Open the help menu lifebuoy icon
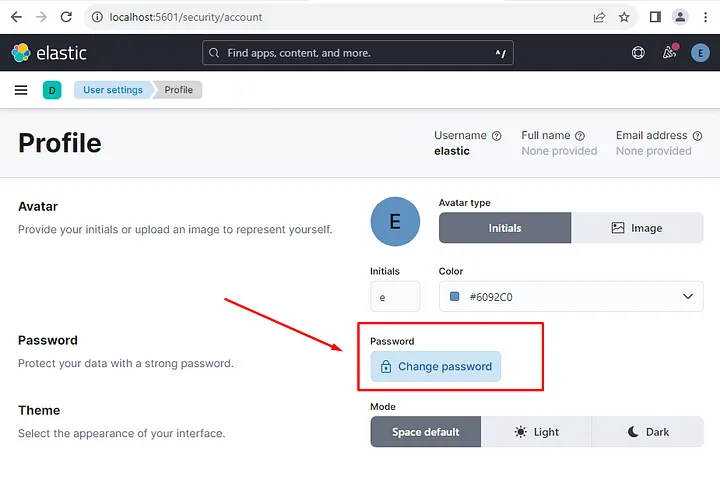Screen dimensions: 720x500 638,53
